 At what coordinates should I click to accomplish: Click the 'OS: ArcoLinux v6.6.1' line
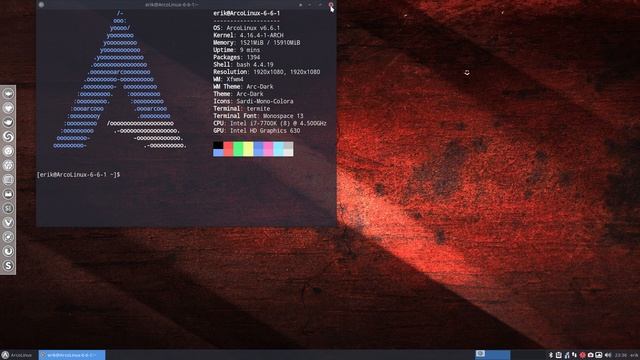247,28
